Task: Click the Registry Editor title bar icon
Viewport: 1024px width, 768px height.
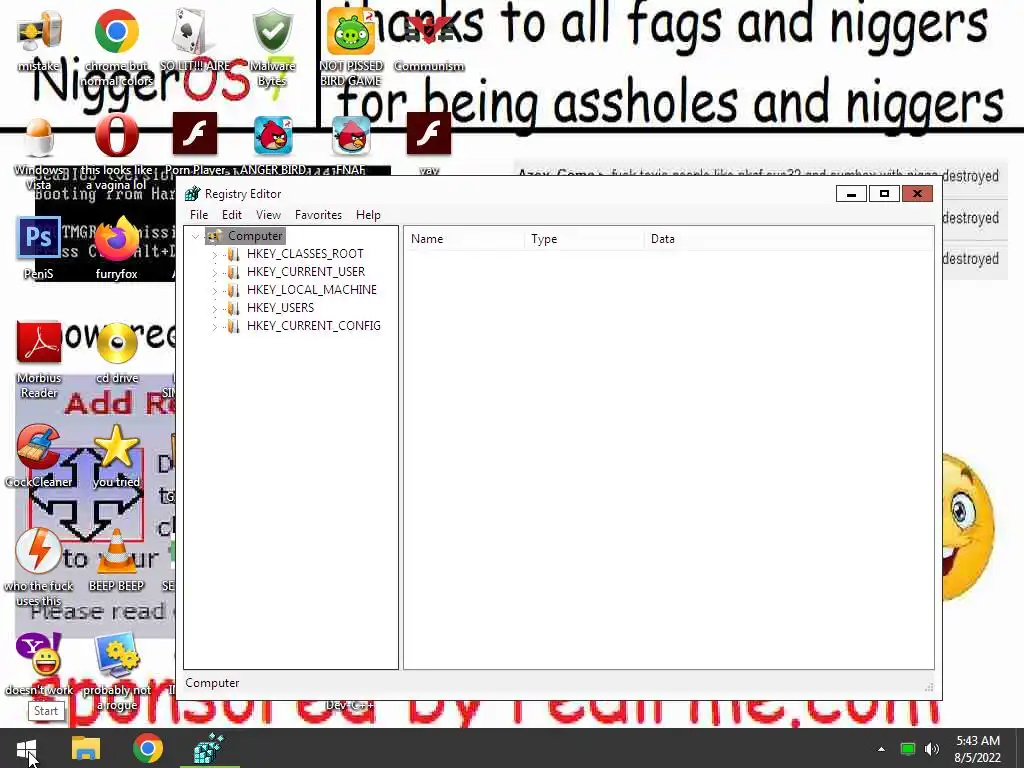Action: [x=193, y=194]
